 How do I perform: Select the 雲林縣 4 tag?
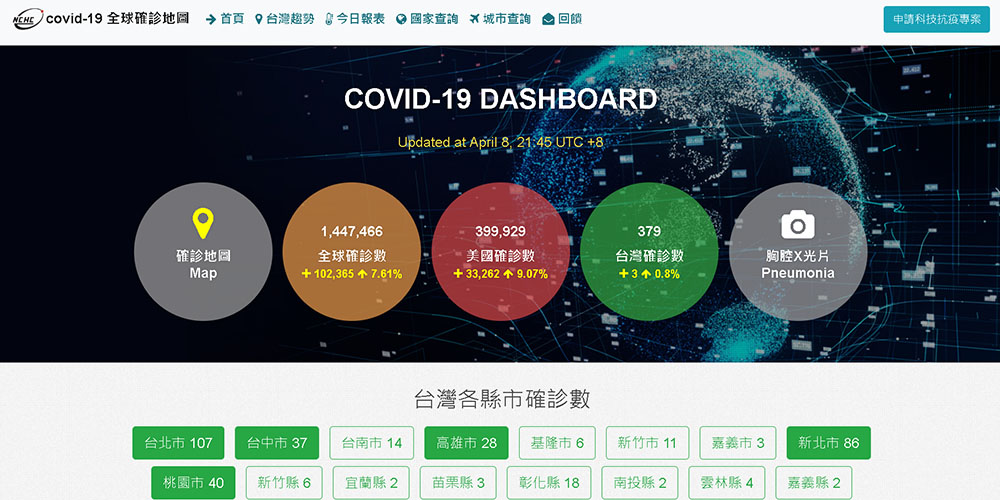(x=726, y=483)
